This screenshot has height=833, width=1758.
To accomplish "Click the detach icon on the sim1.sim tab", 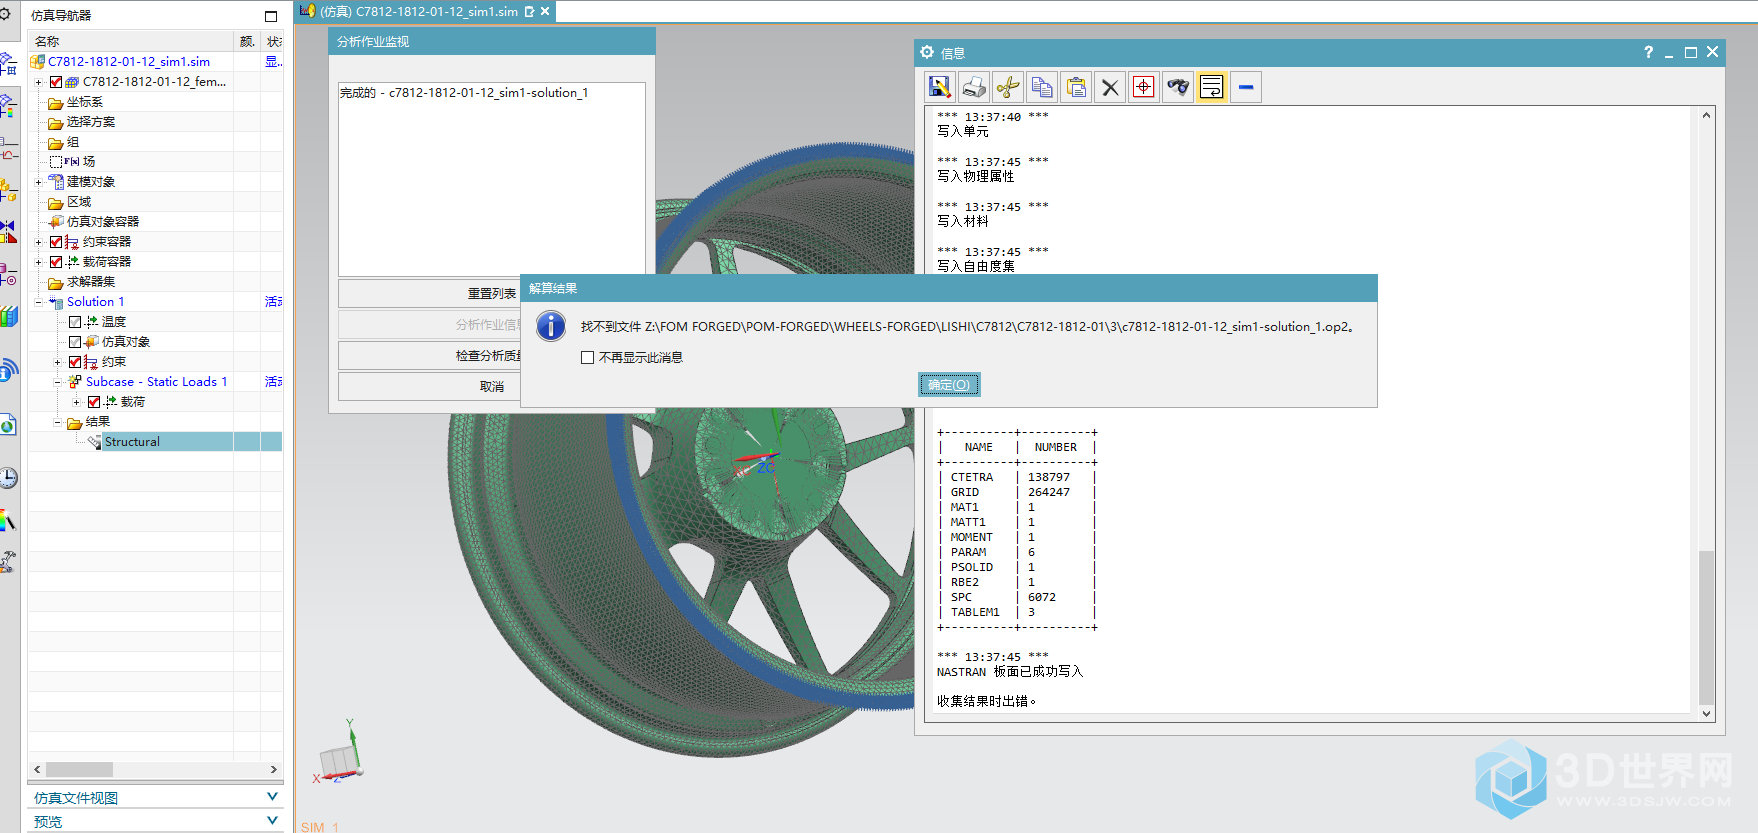I will [529, 12].
